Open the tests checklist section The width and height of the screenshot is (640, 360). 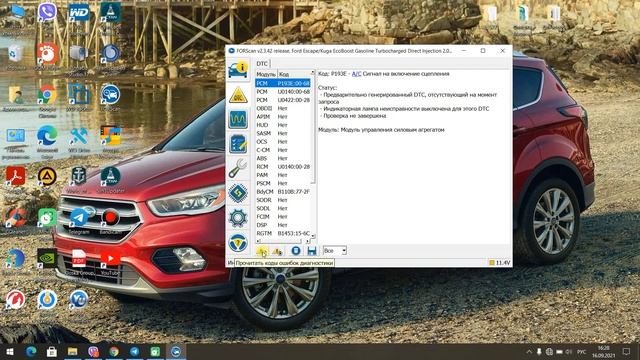click(238, 144)
